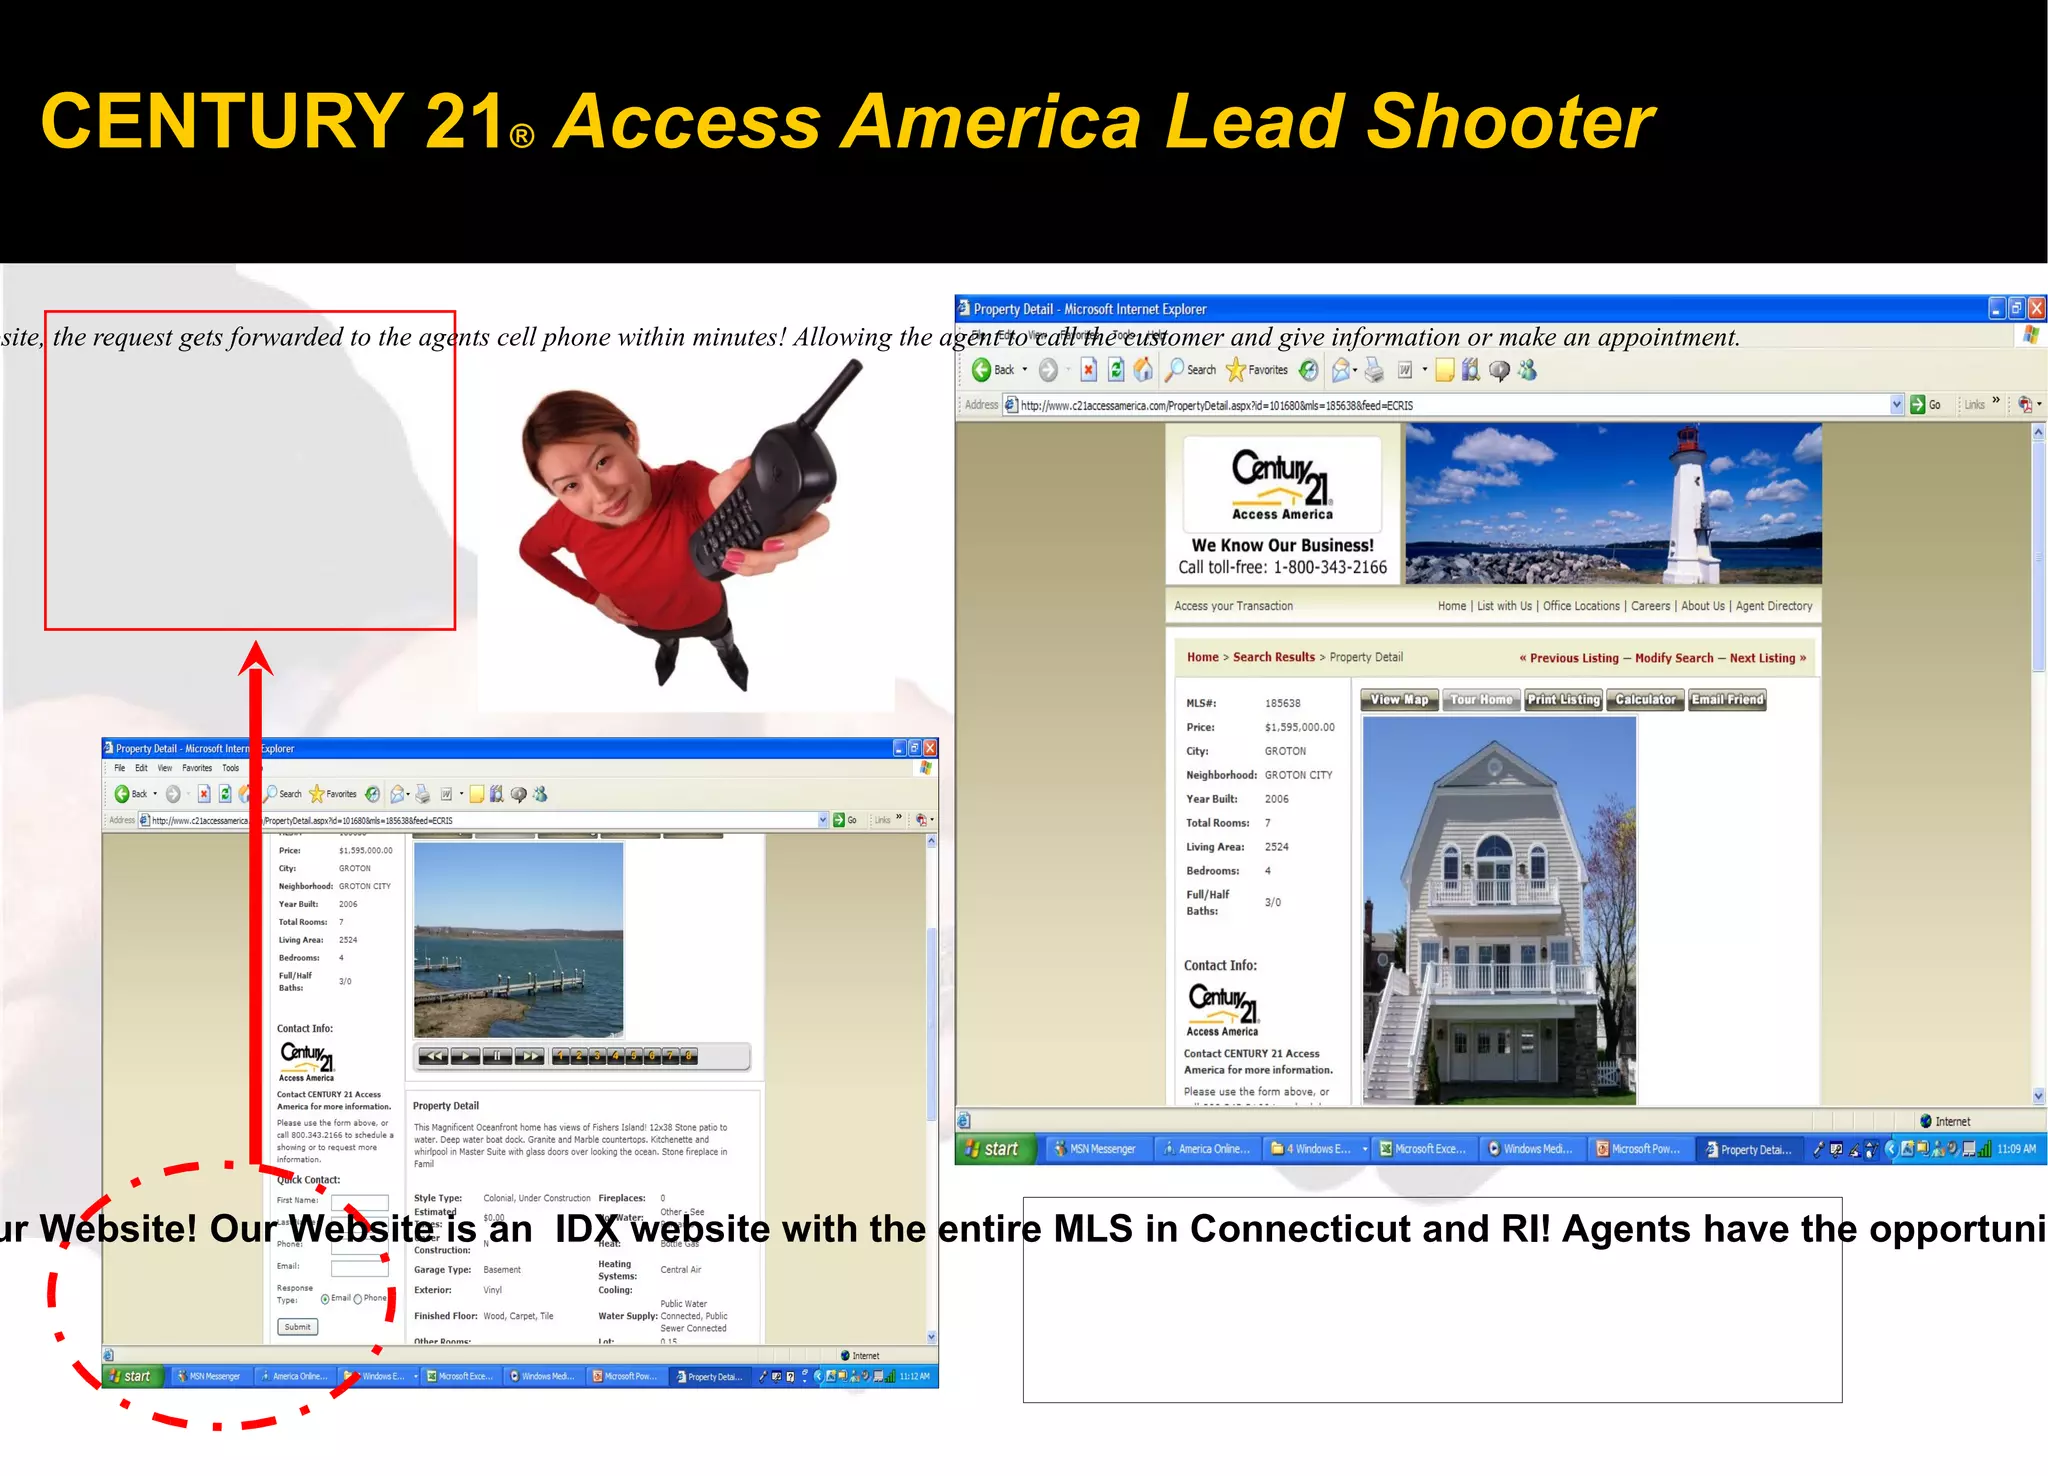Edit with Word icon in large browser

1405,370
